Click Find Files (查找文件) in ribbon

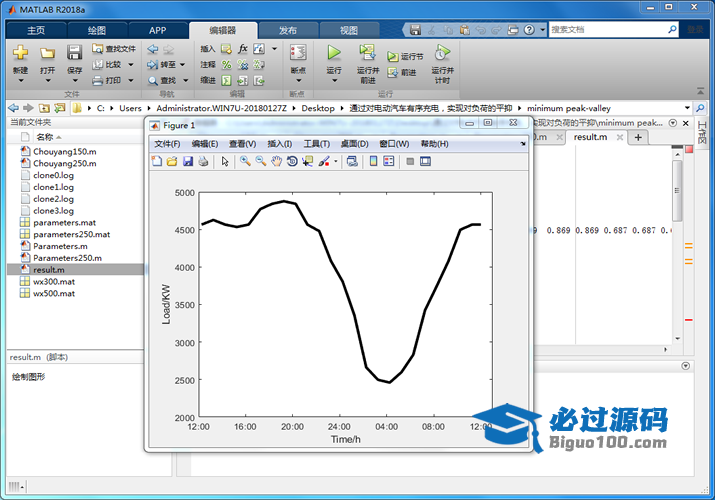113,48
